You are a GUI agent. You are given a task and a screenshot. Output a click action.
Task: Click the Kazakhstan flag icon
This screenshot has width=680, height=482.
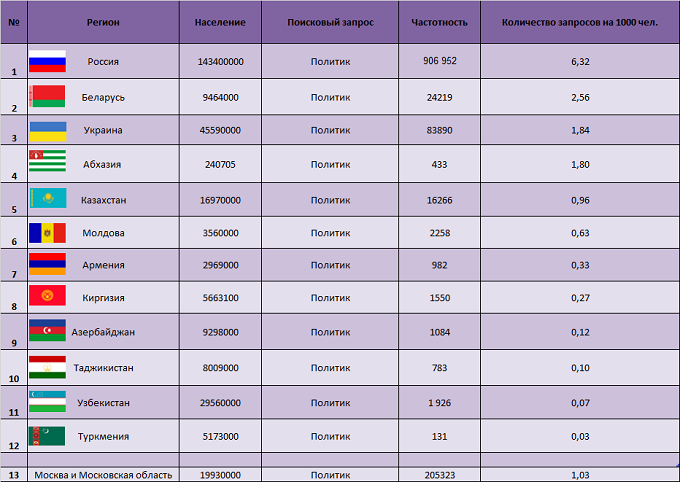point(48,198)
